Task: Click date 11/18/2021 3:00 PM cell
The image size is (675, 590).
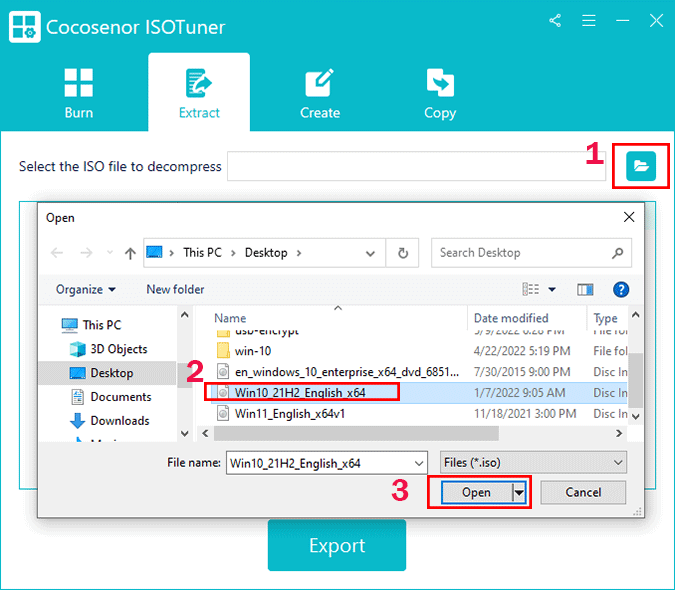Action: pos(525,414)
